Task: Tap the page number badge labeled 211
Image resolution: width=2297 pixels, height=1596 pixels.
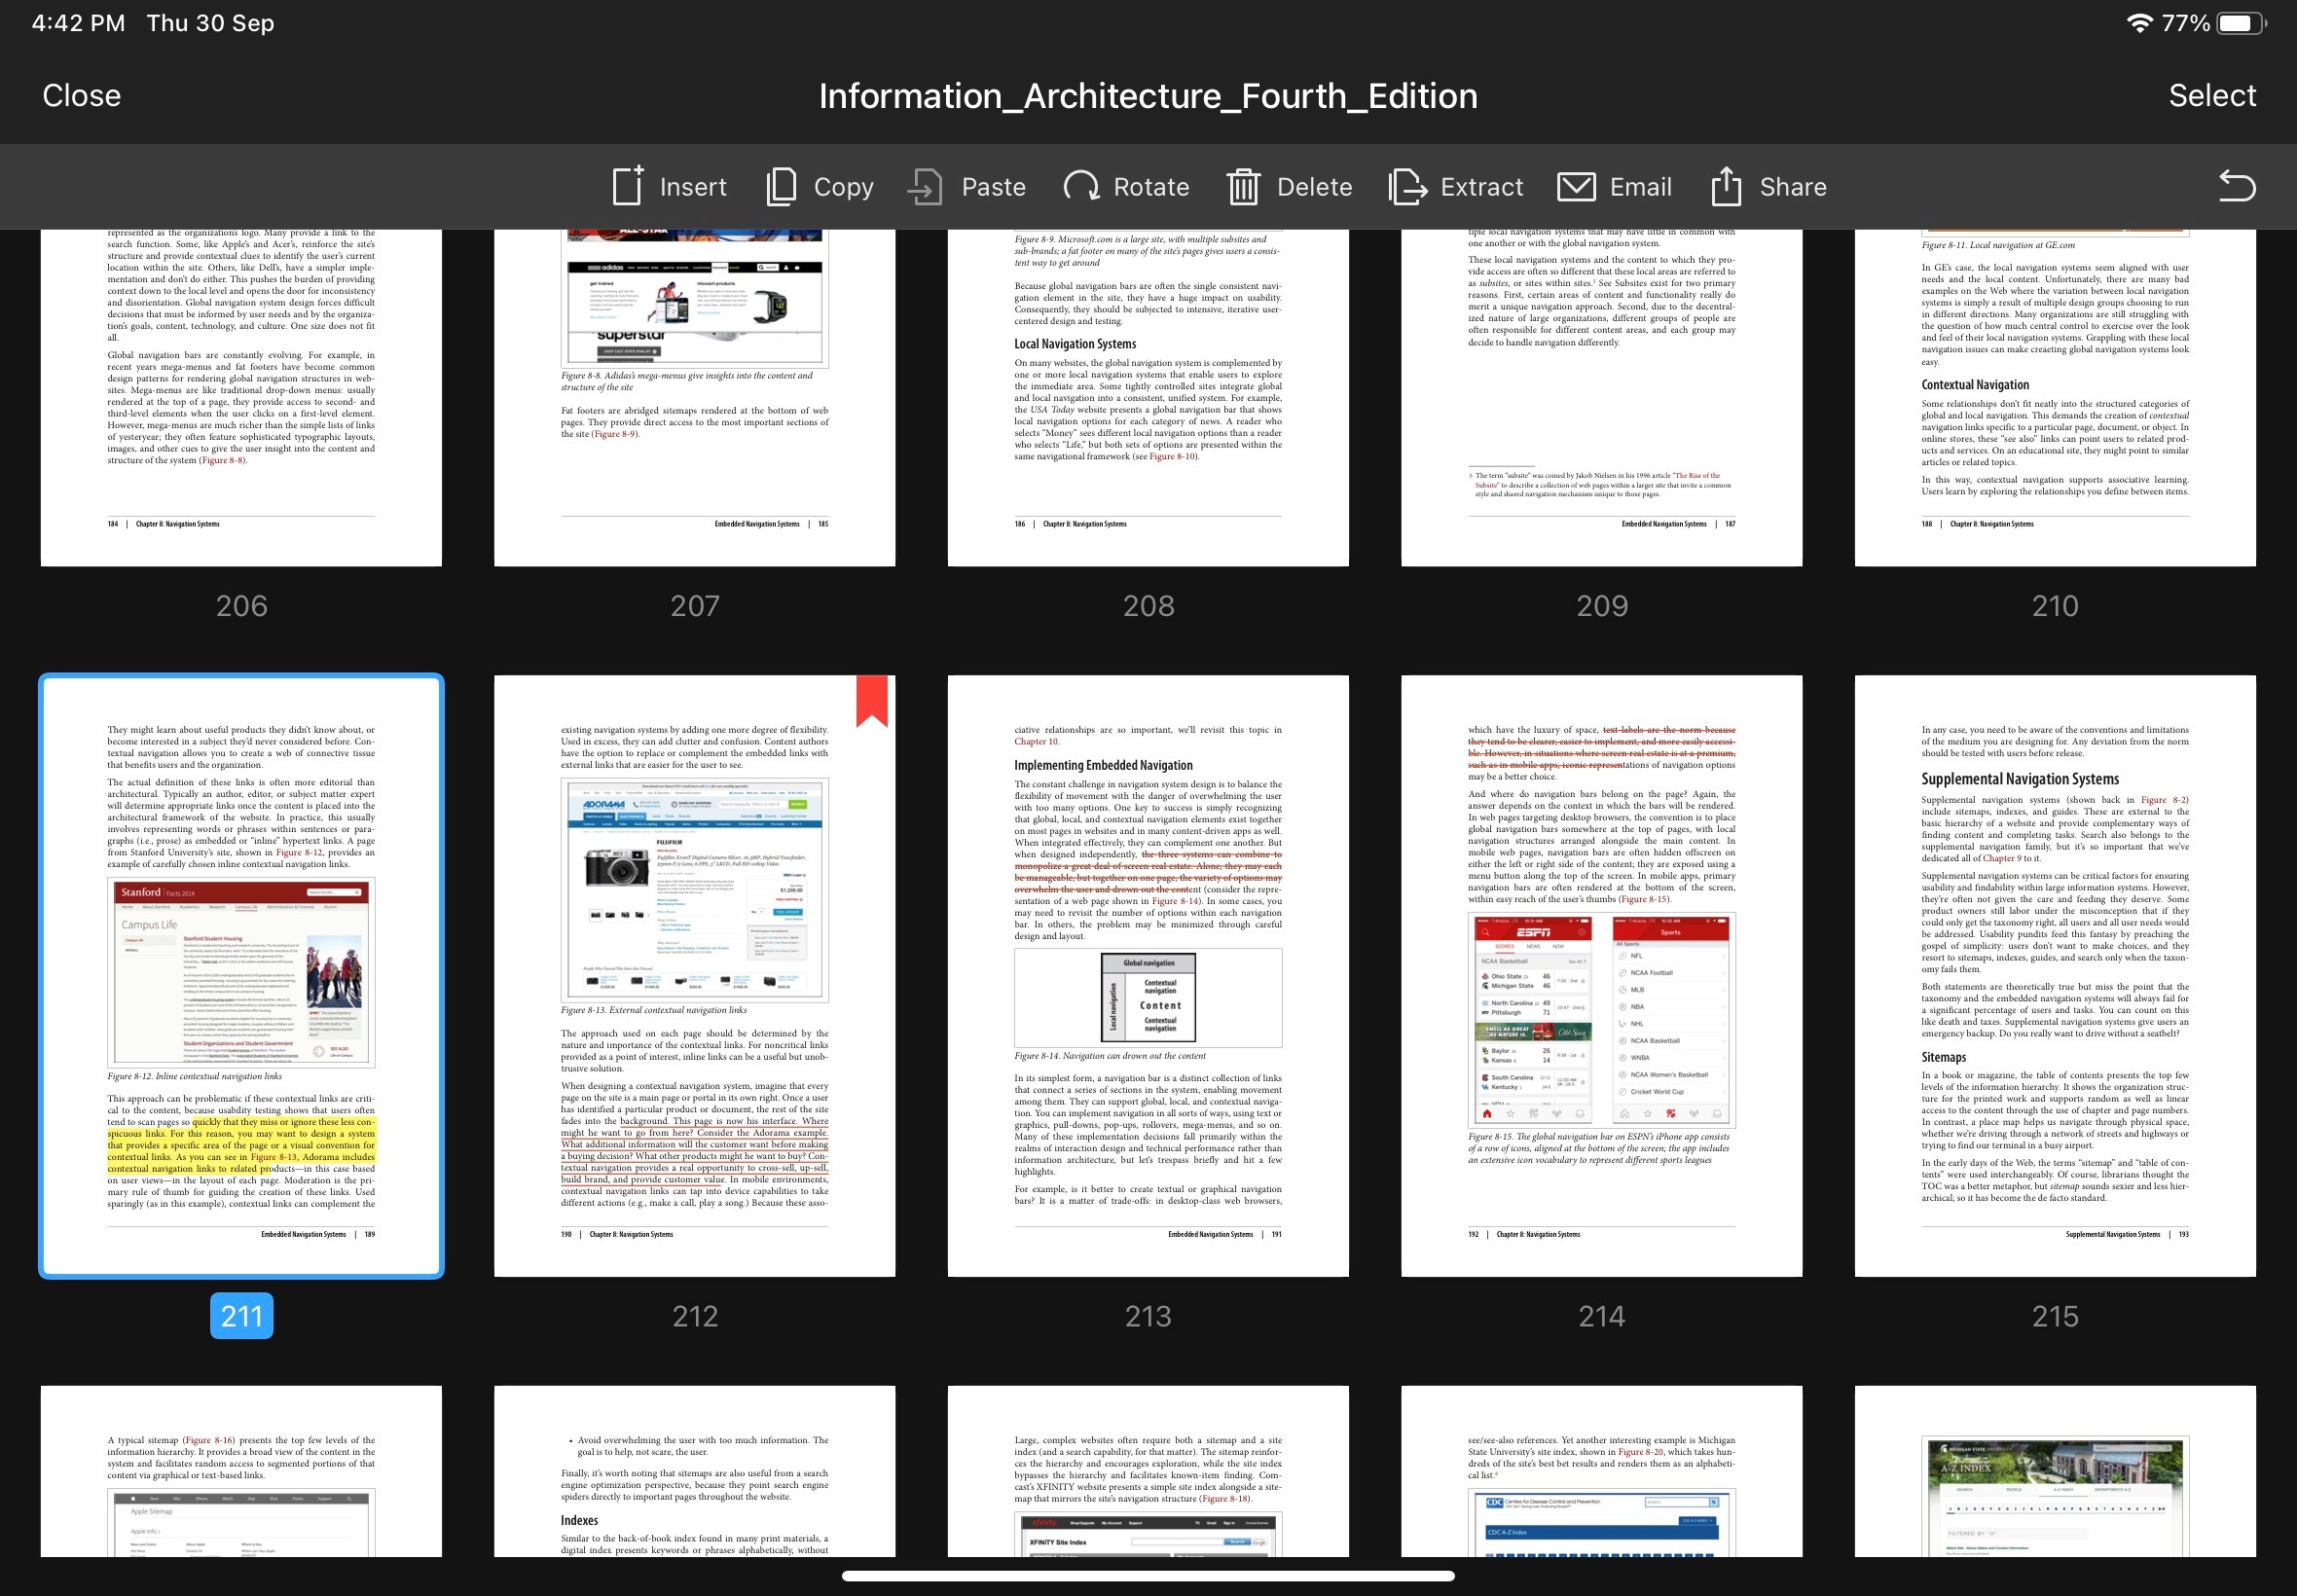Action: click(240, 1316)
